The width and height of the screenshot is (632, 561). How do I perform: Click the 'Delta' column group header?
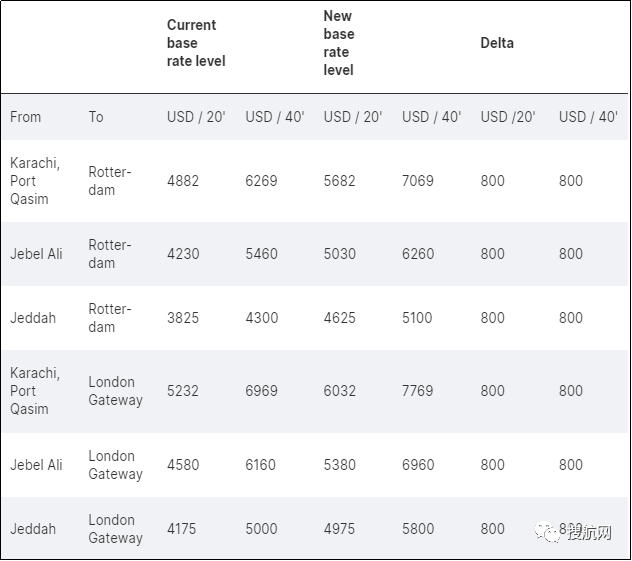click(x=497, y=43)
